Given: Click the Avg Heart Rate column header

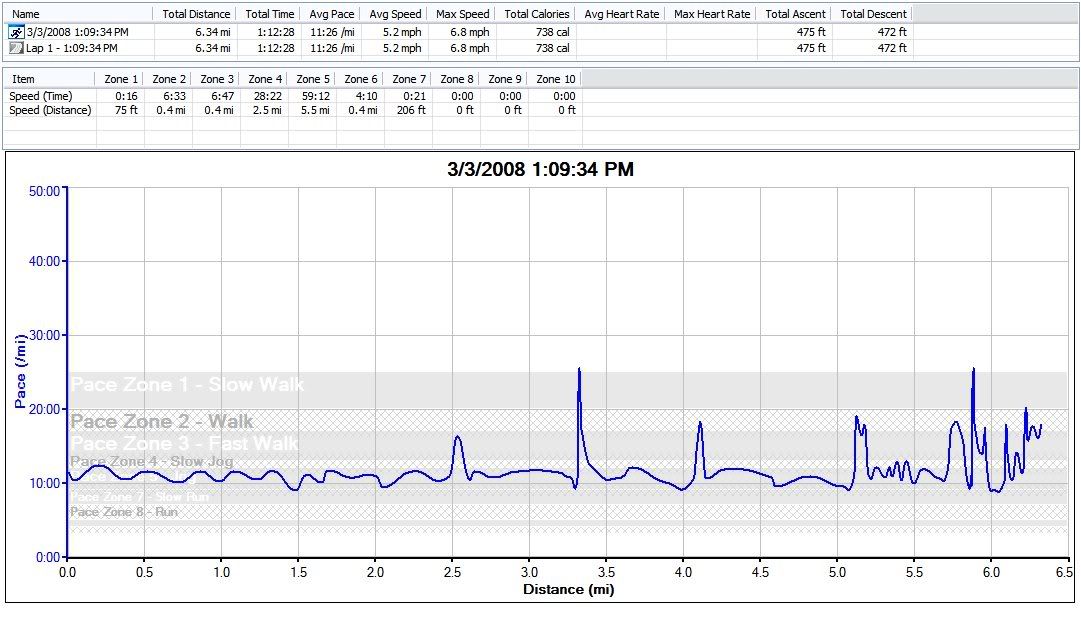Looking at the screenshot, I should (x=621, y=14).
